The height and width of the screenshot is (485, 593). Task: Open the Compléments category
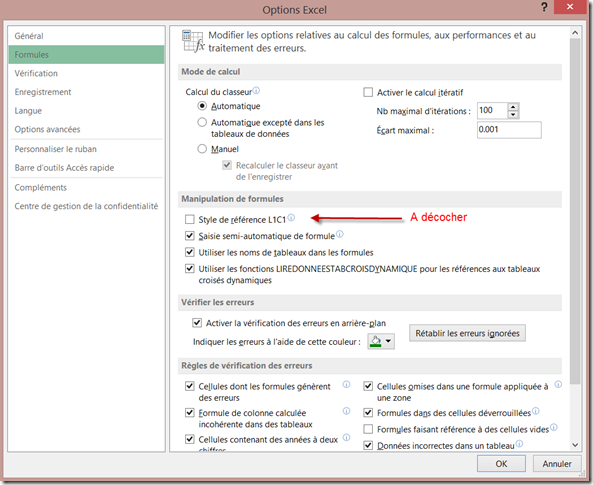tap(86, 187)
